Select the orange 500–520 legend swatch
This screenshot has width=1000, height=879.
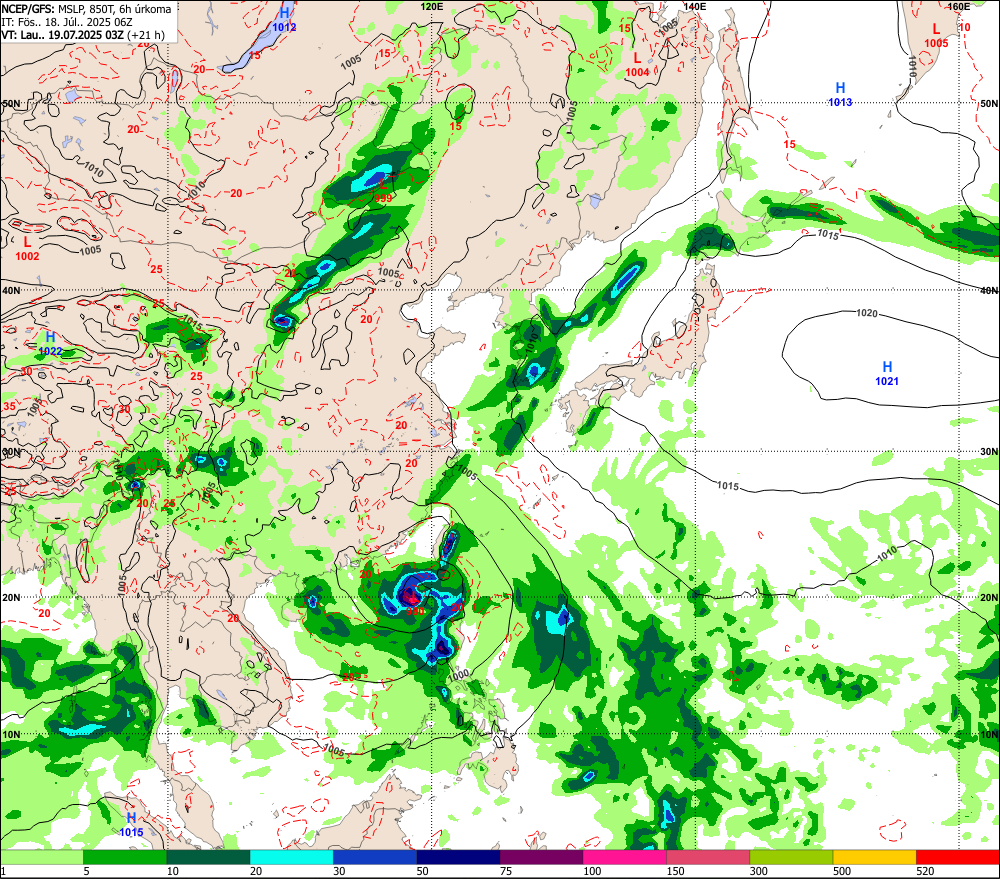tap(874, 857)
